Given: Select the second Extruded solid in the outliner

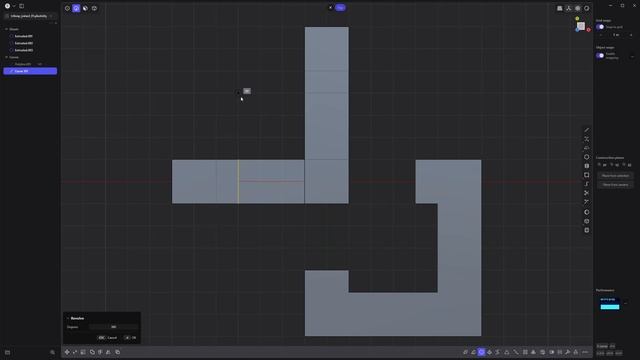Looking at the screenshot, I should point(24,43).
